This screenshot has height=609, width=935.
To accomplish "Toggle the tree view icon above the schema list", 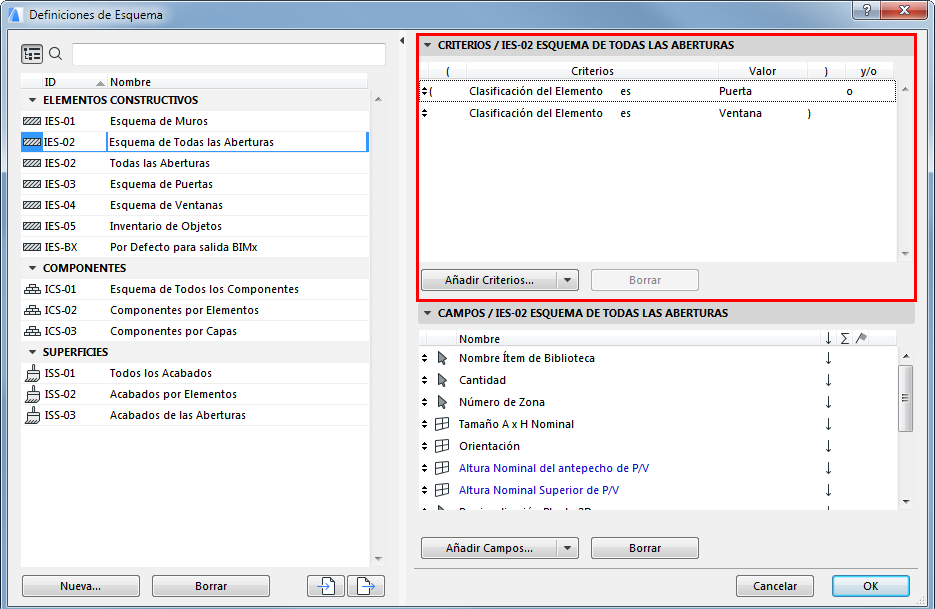I will click(32, 54).
